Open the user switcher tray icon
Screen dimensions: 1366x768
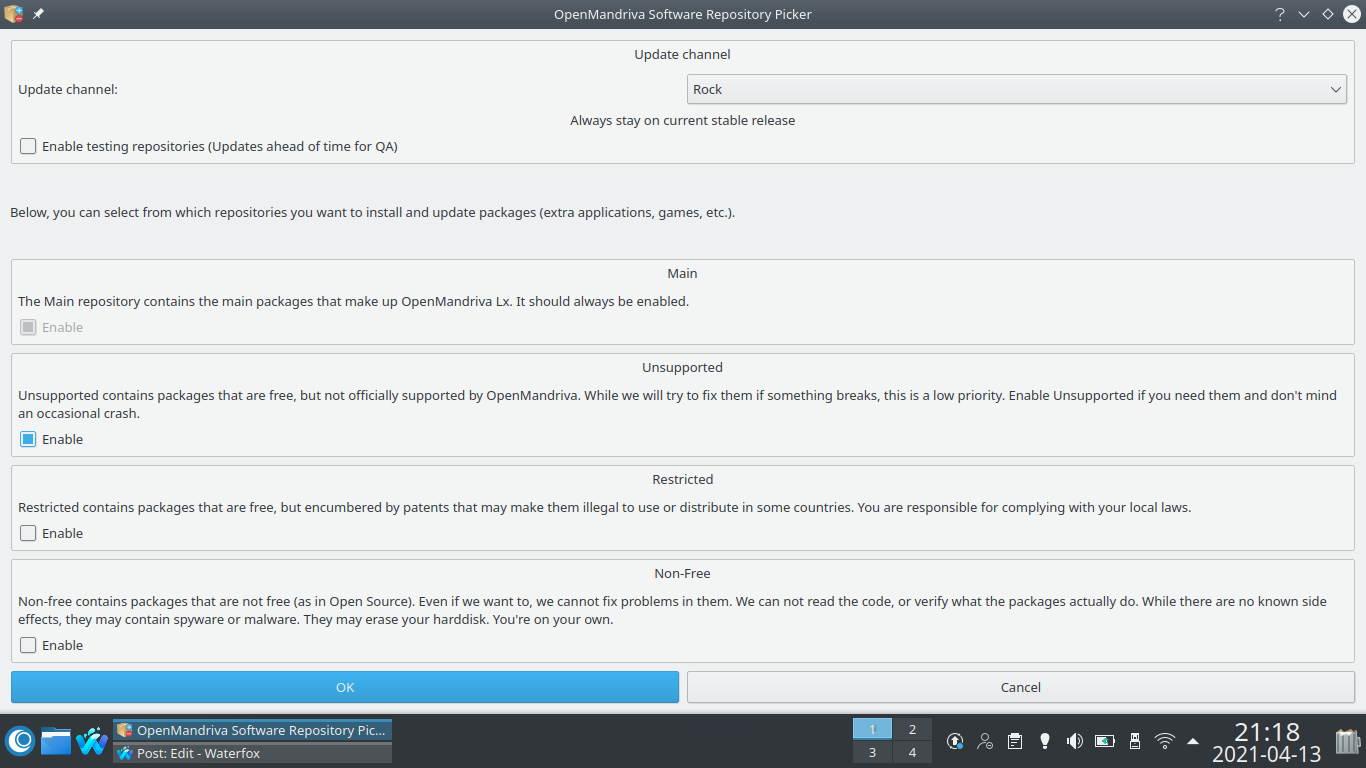tap(985, 741)
